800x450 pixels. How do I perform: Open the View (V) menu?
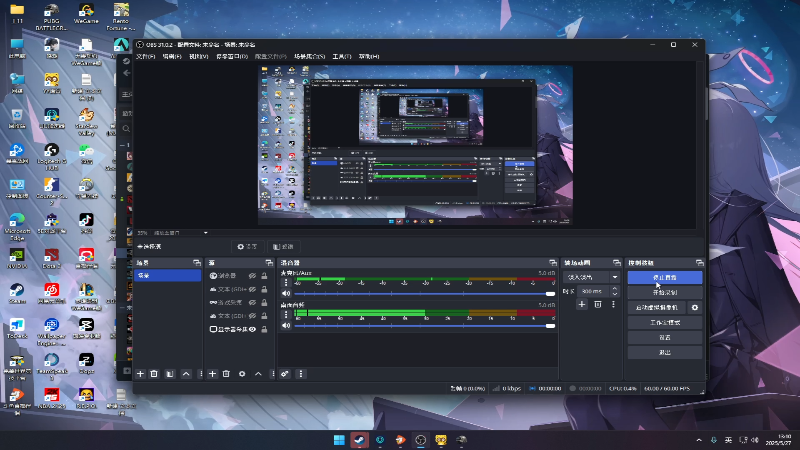198,57
